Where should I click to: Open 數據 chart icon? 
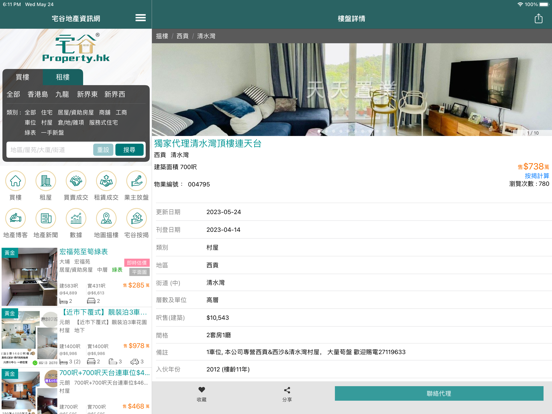coord(76,219)
